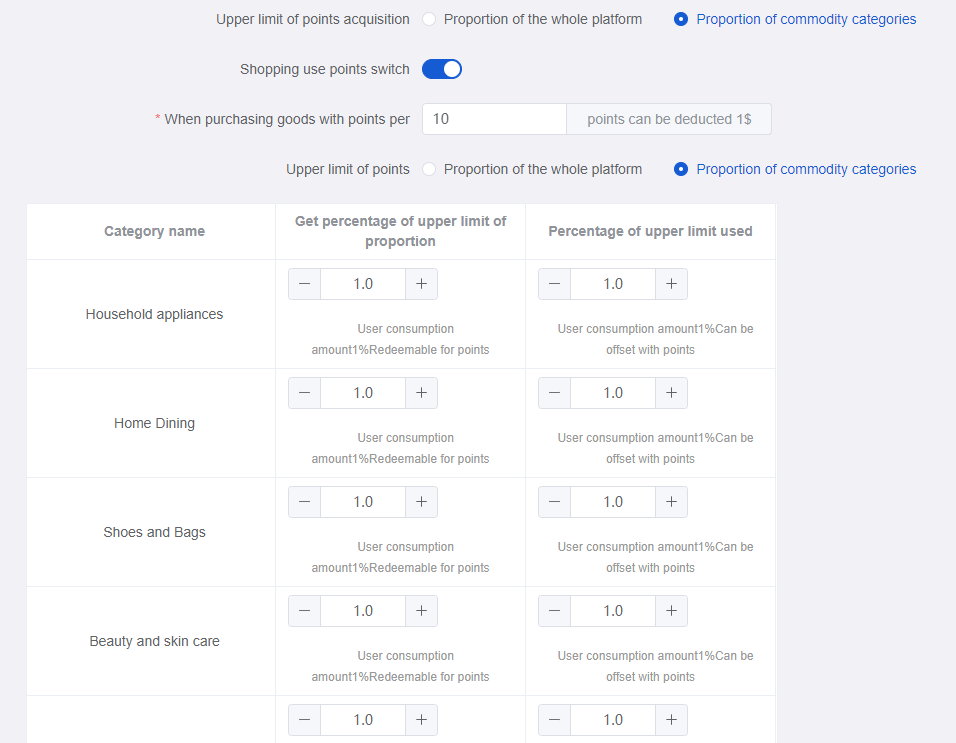Decrease Beauty and skin care get percentage
Image resolution: width=956 pixels, height=743 pixels.
coord(304,611)
